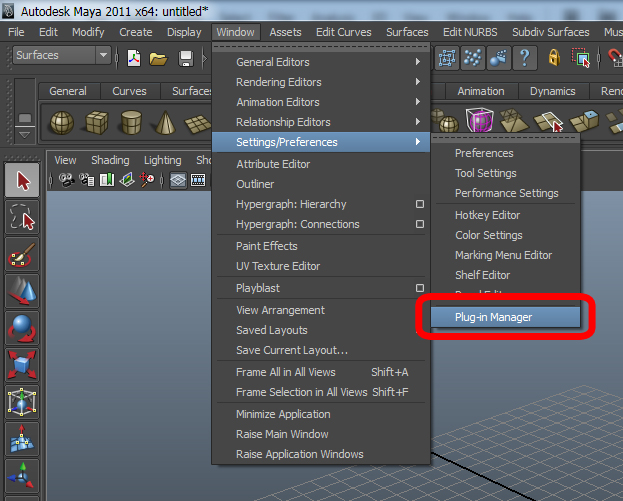Image resolution: width=623 pixels, height=501 pixels.
Task: Pick the Paint Selection brush tool
Action: (x=22, y=254)
